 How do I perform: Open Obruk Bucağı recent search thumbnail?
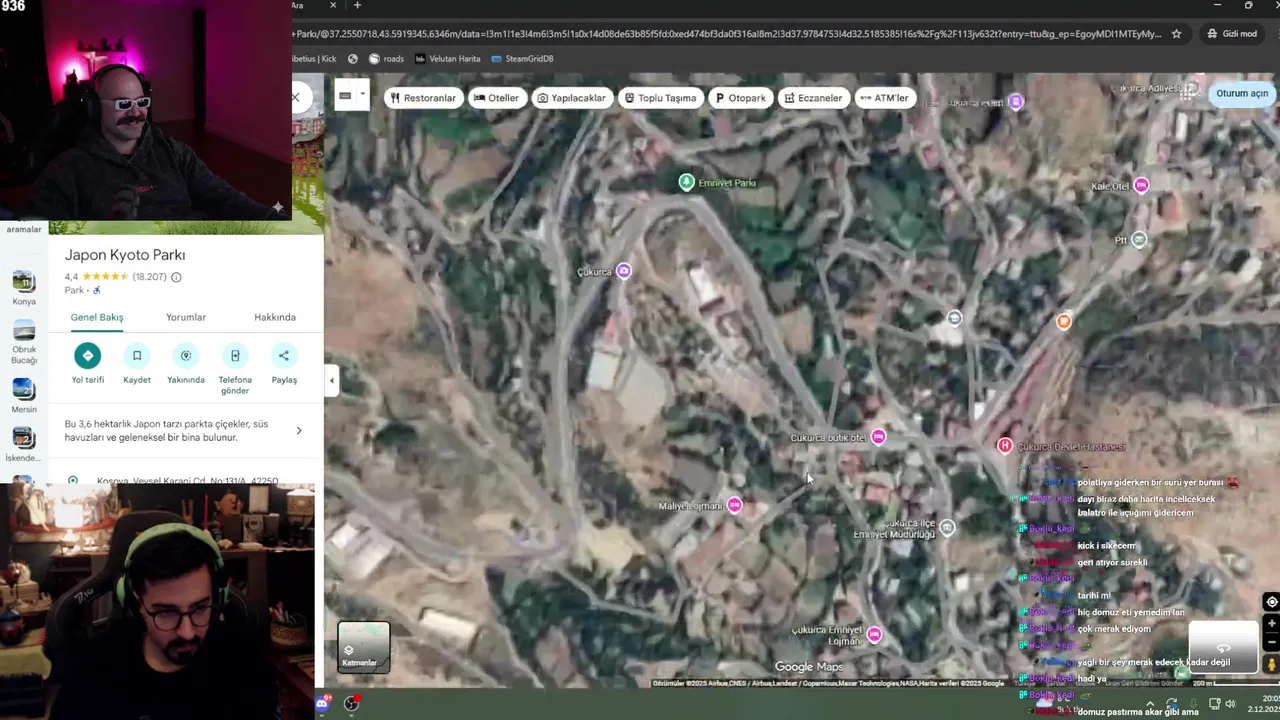tap(23, 332)
